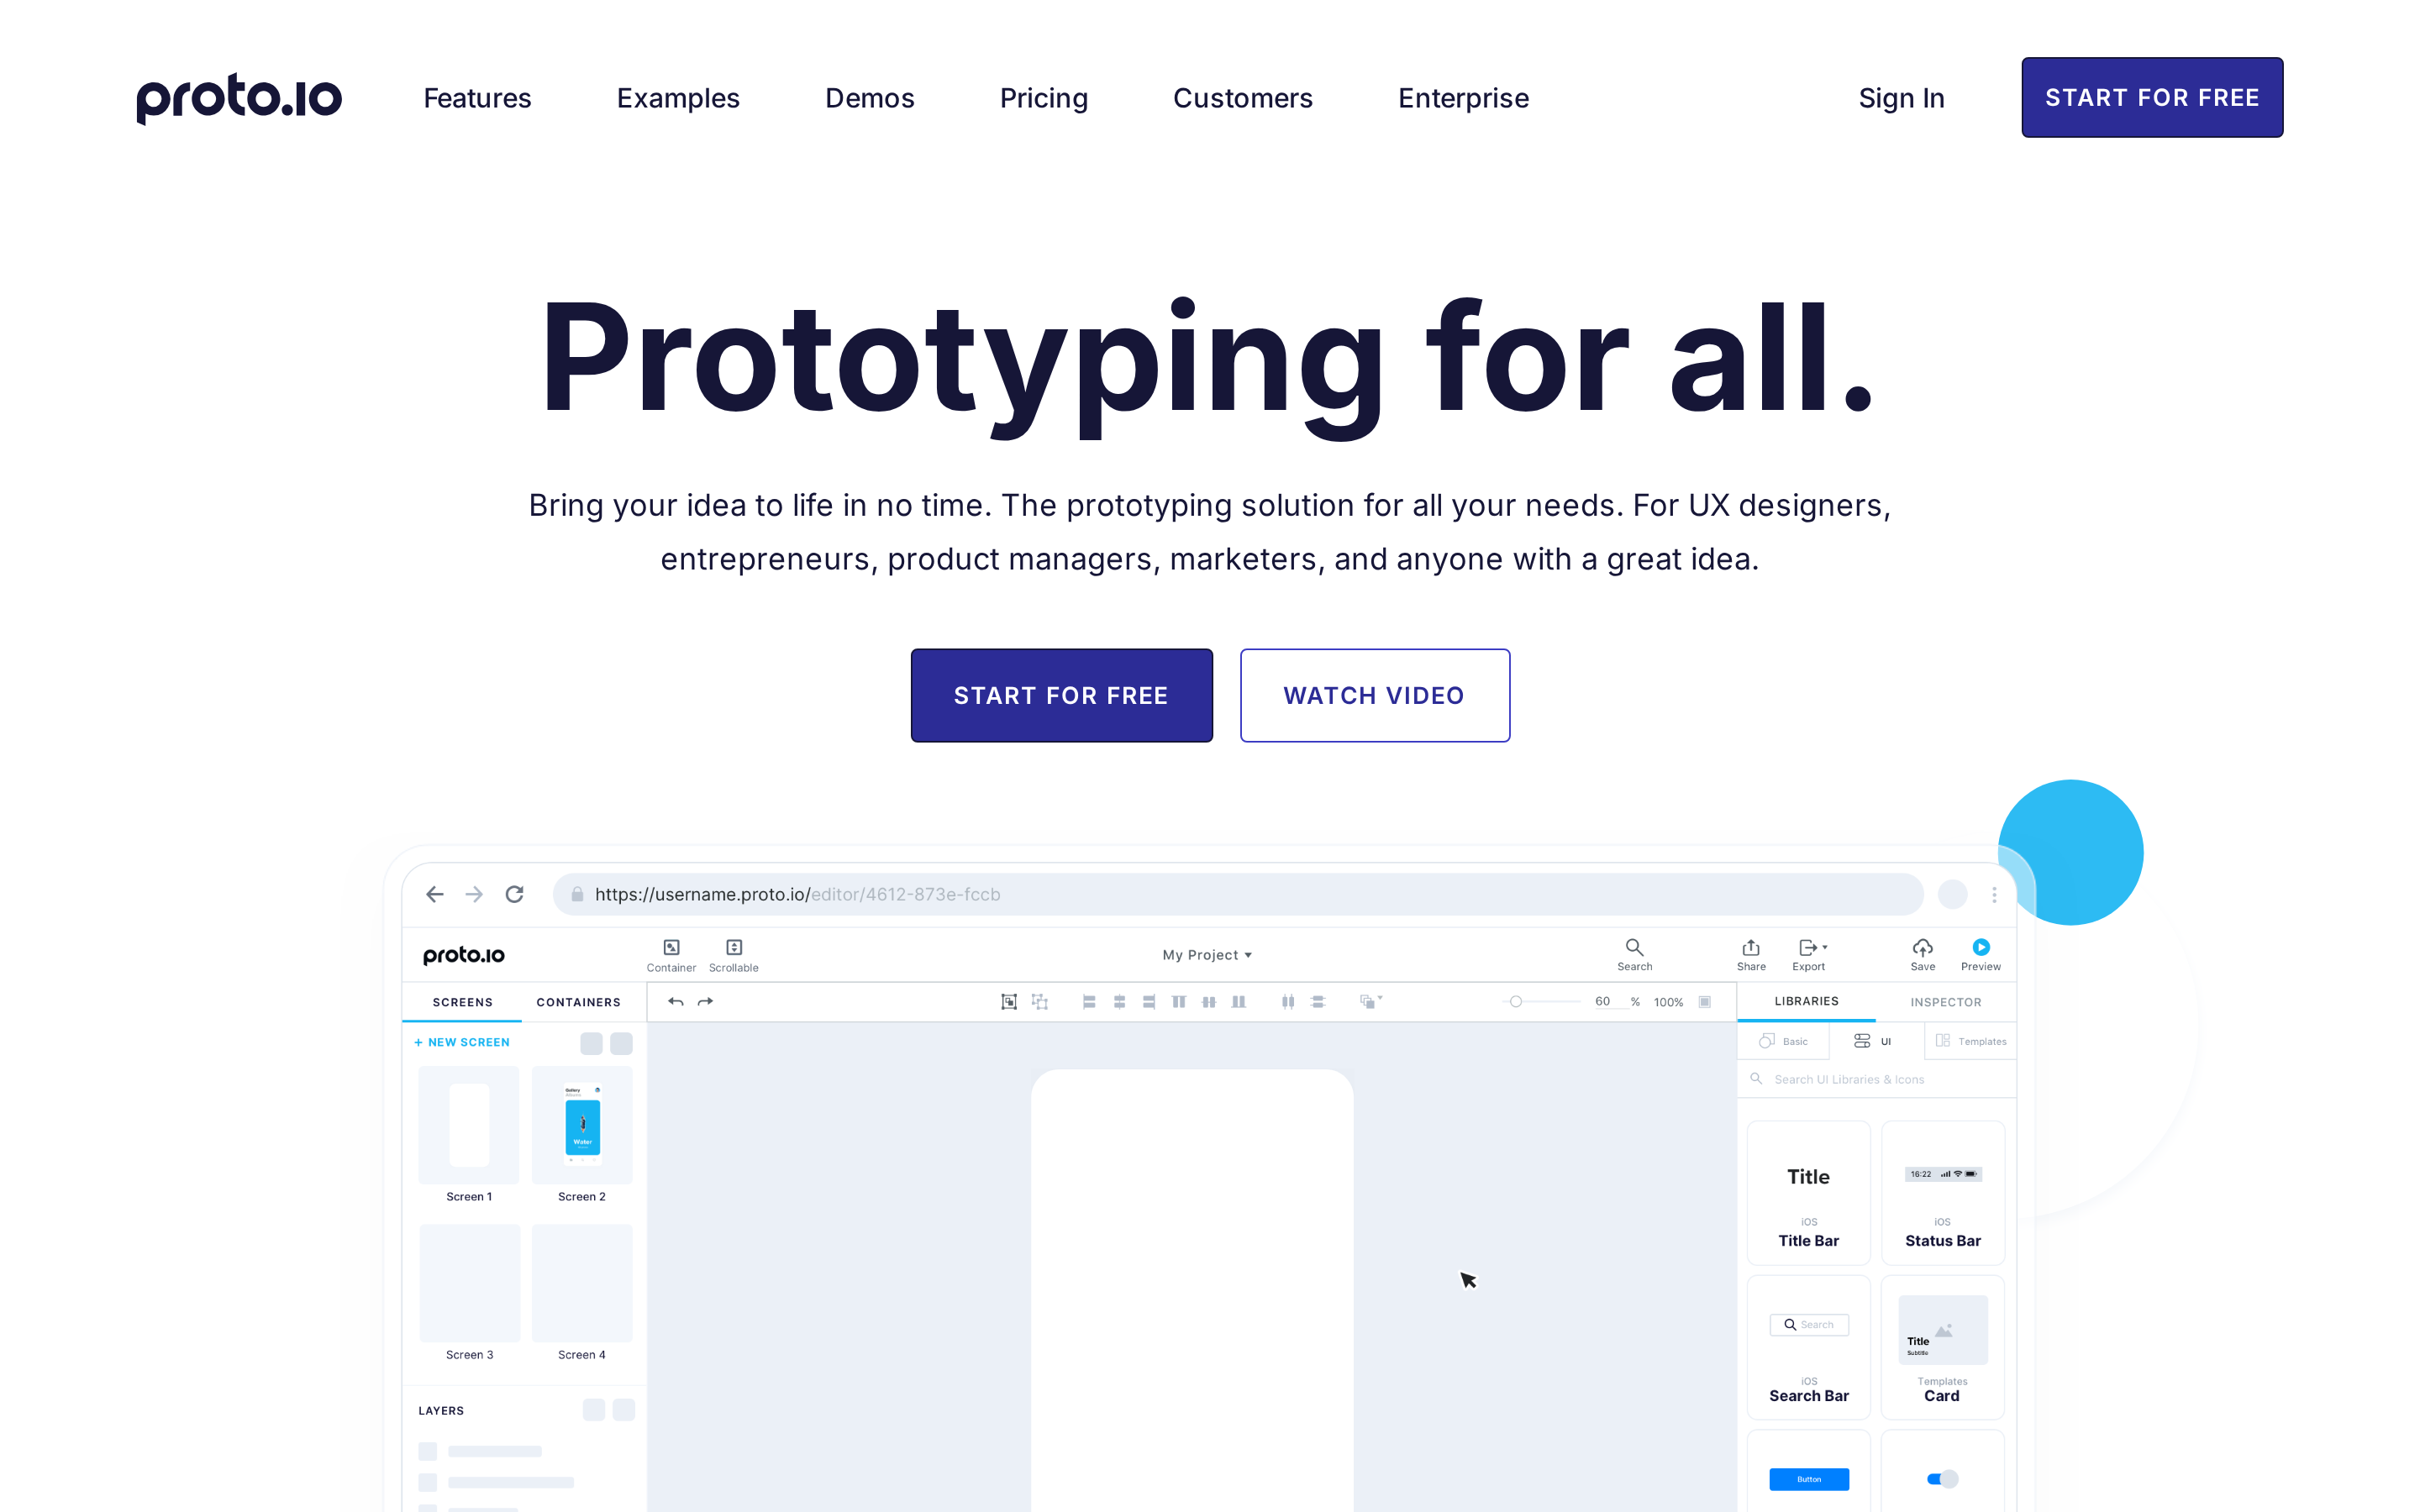Click the Container tool icon
Viewport: 2420px width, 1512px height.
(672, 947)
